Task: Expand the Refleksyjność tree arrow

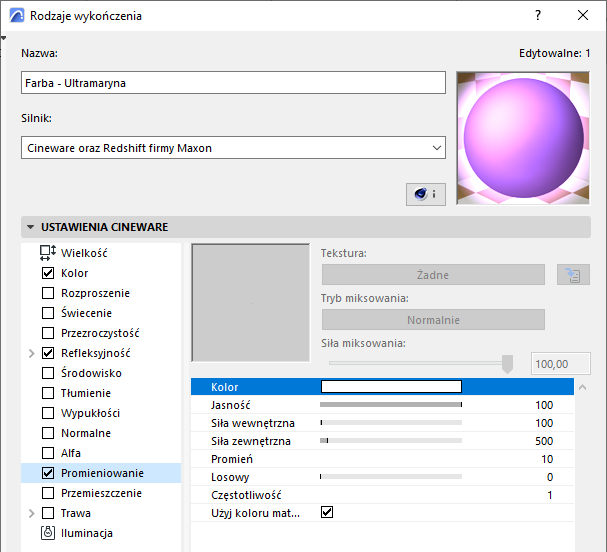Action: pos(32,353)
